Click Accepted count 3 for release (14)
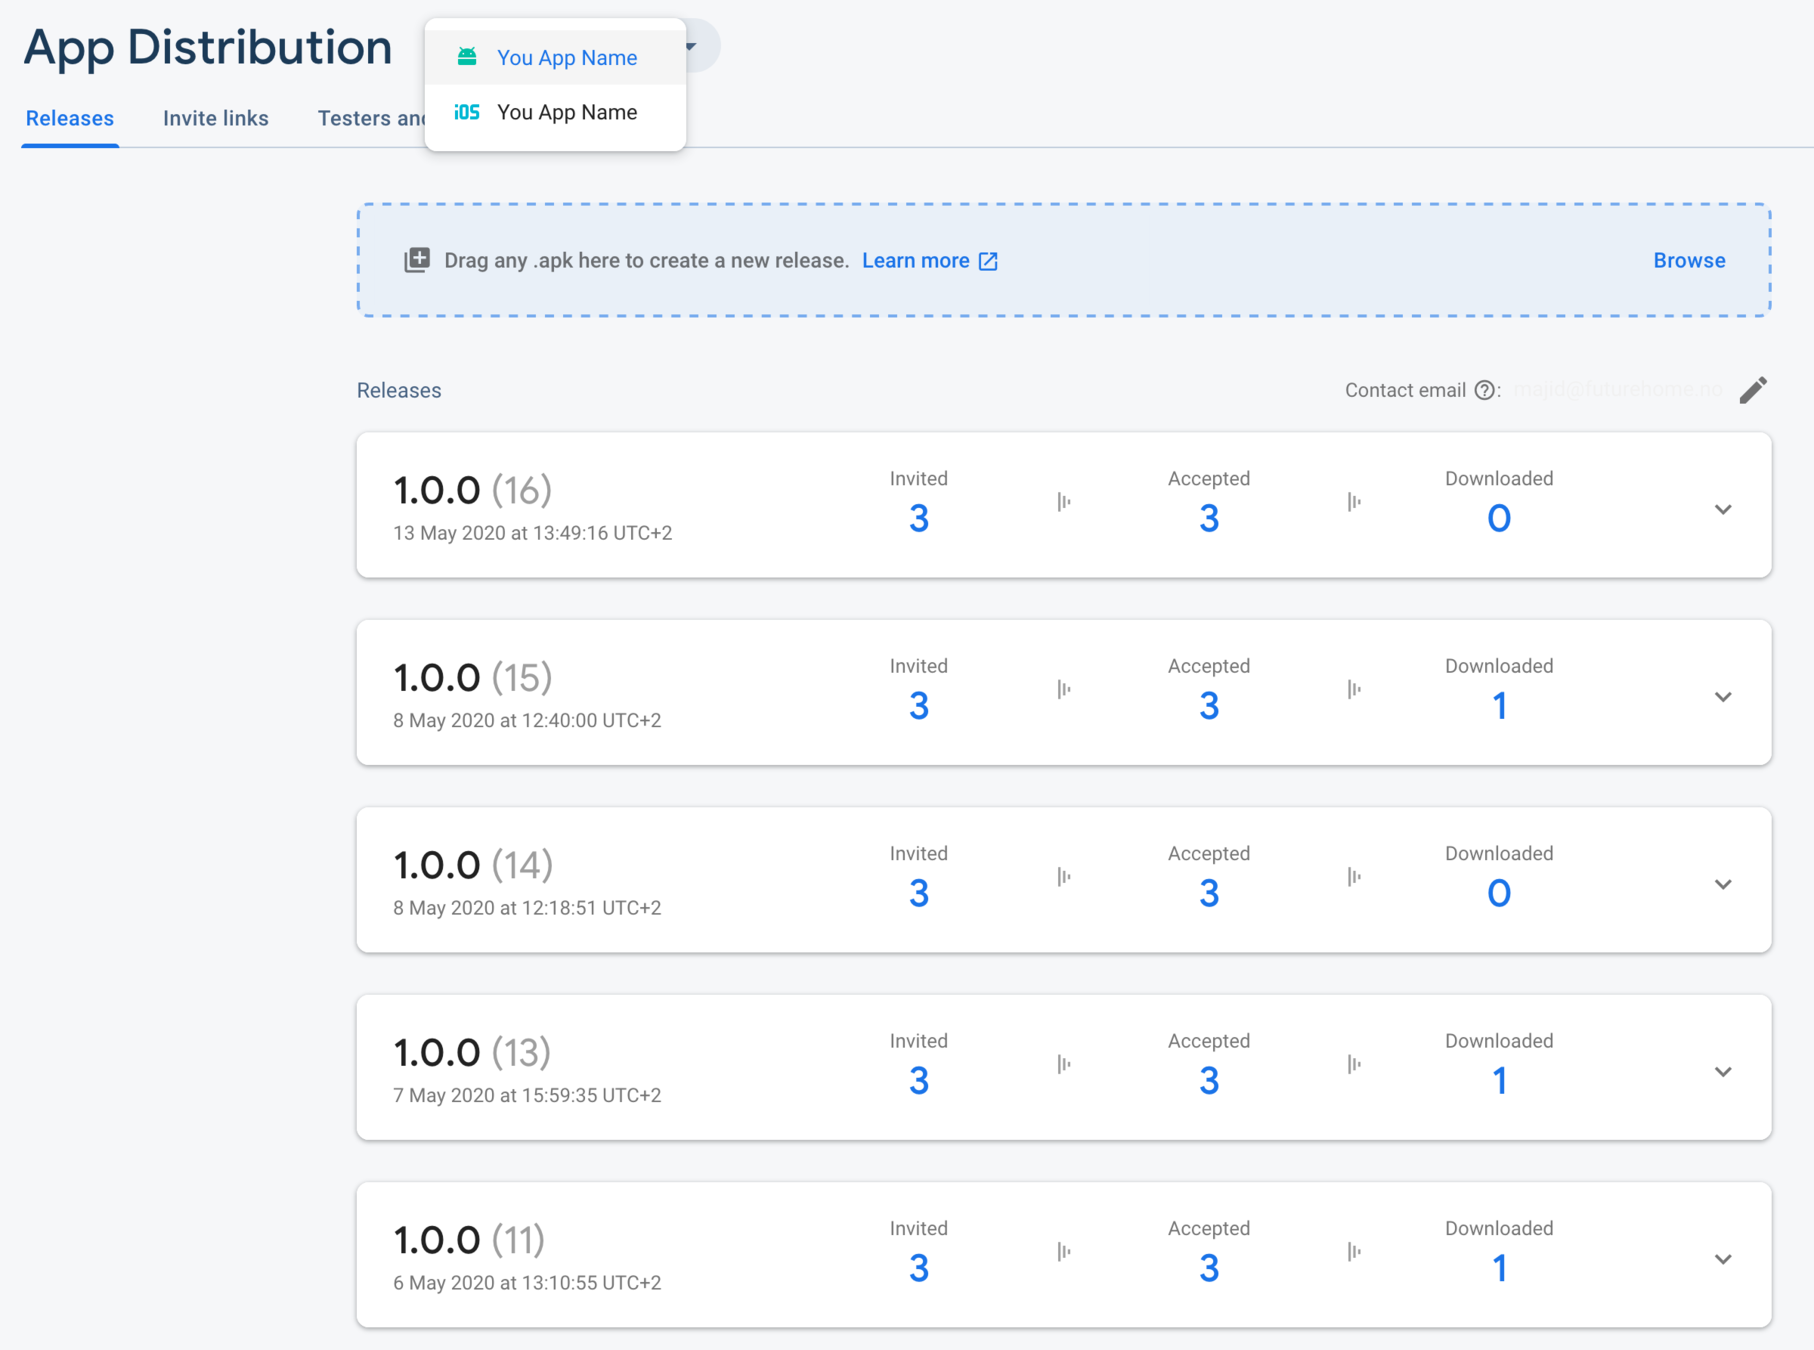Viewport: 1814px width, 1350px height. pyautogui.click(x=1209, y=893)
